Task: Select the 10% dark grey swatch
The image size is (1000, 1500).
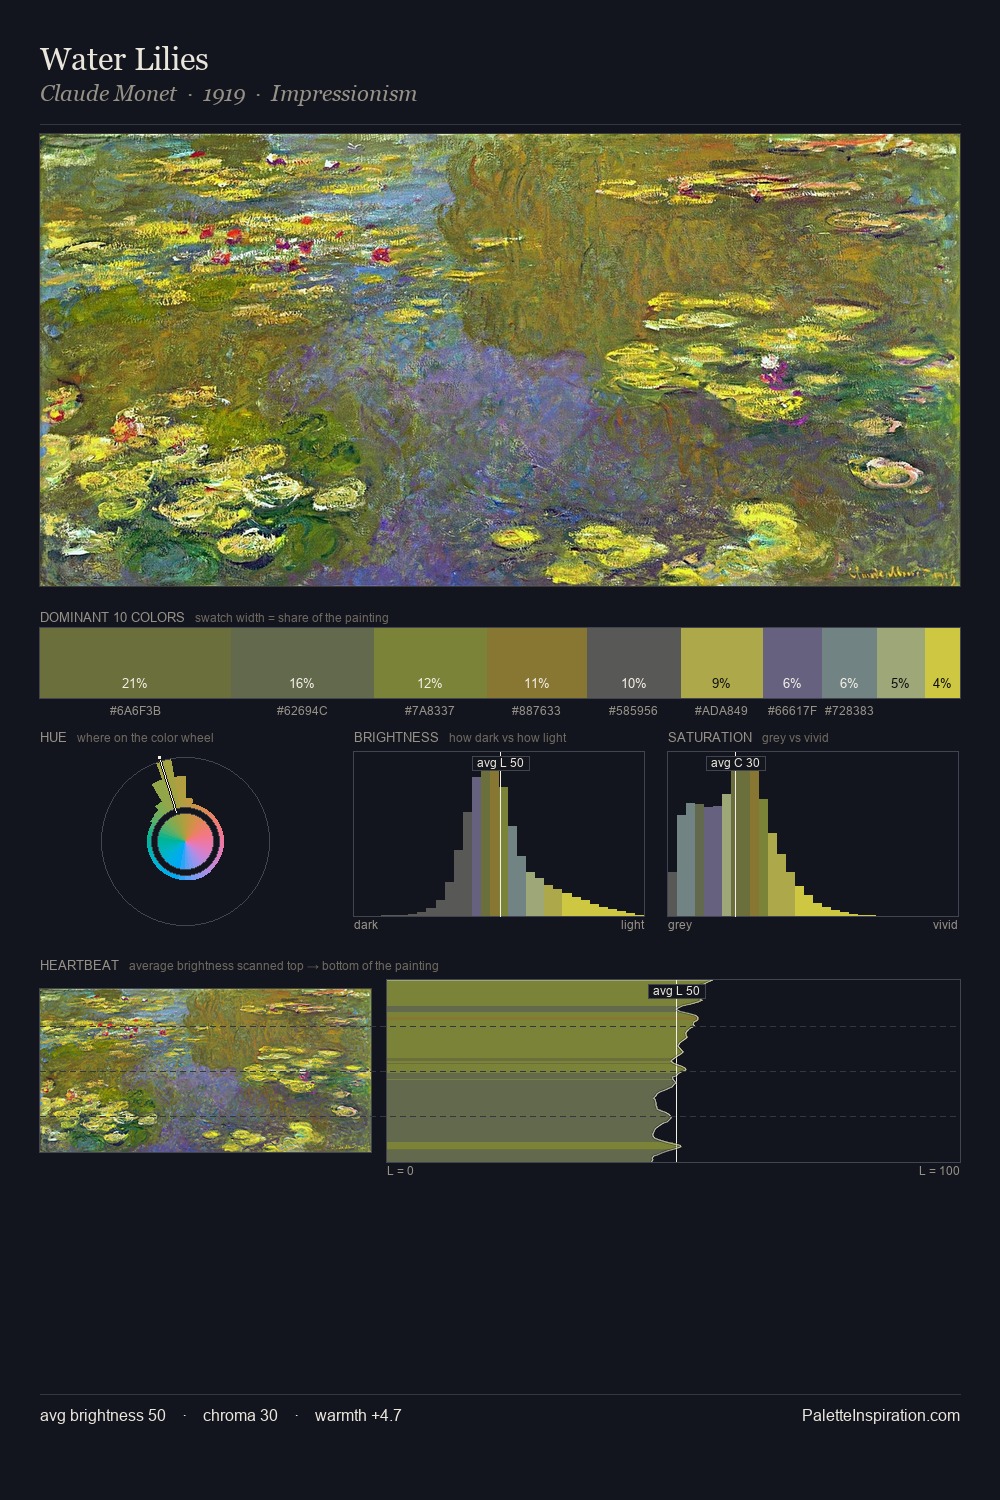Action: tap(634, 663)
